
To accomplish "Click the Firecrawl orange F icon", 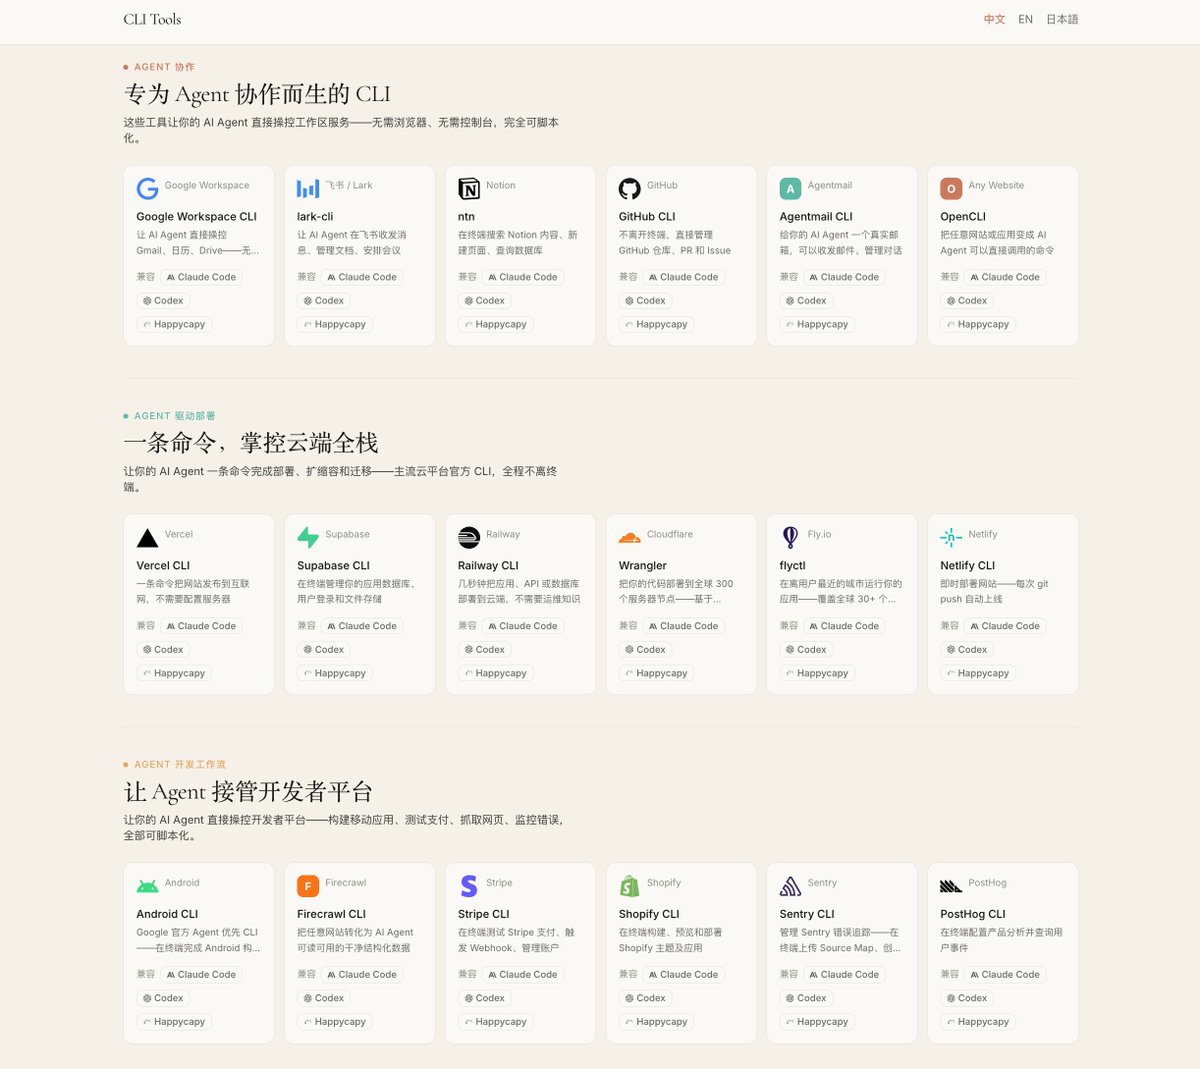I will (308, 886).
